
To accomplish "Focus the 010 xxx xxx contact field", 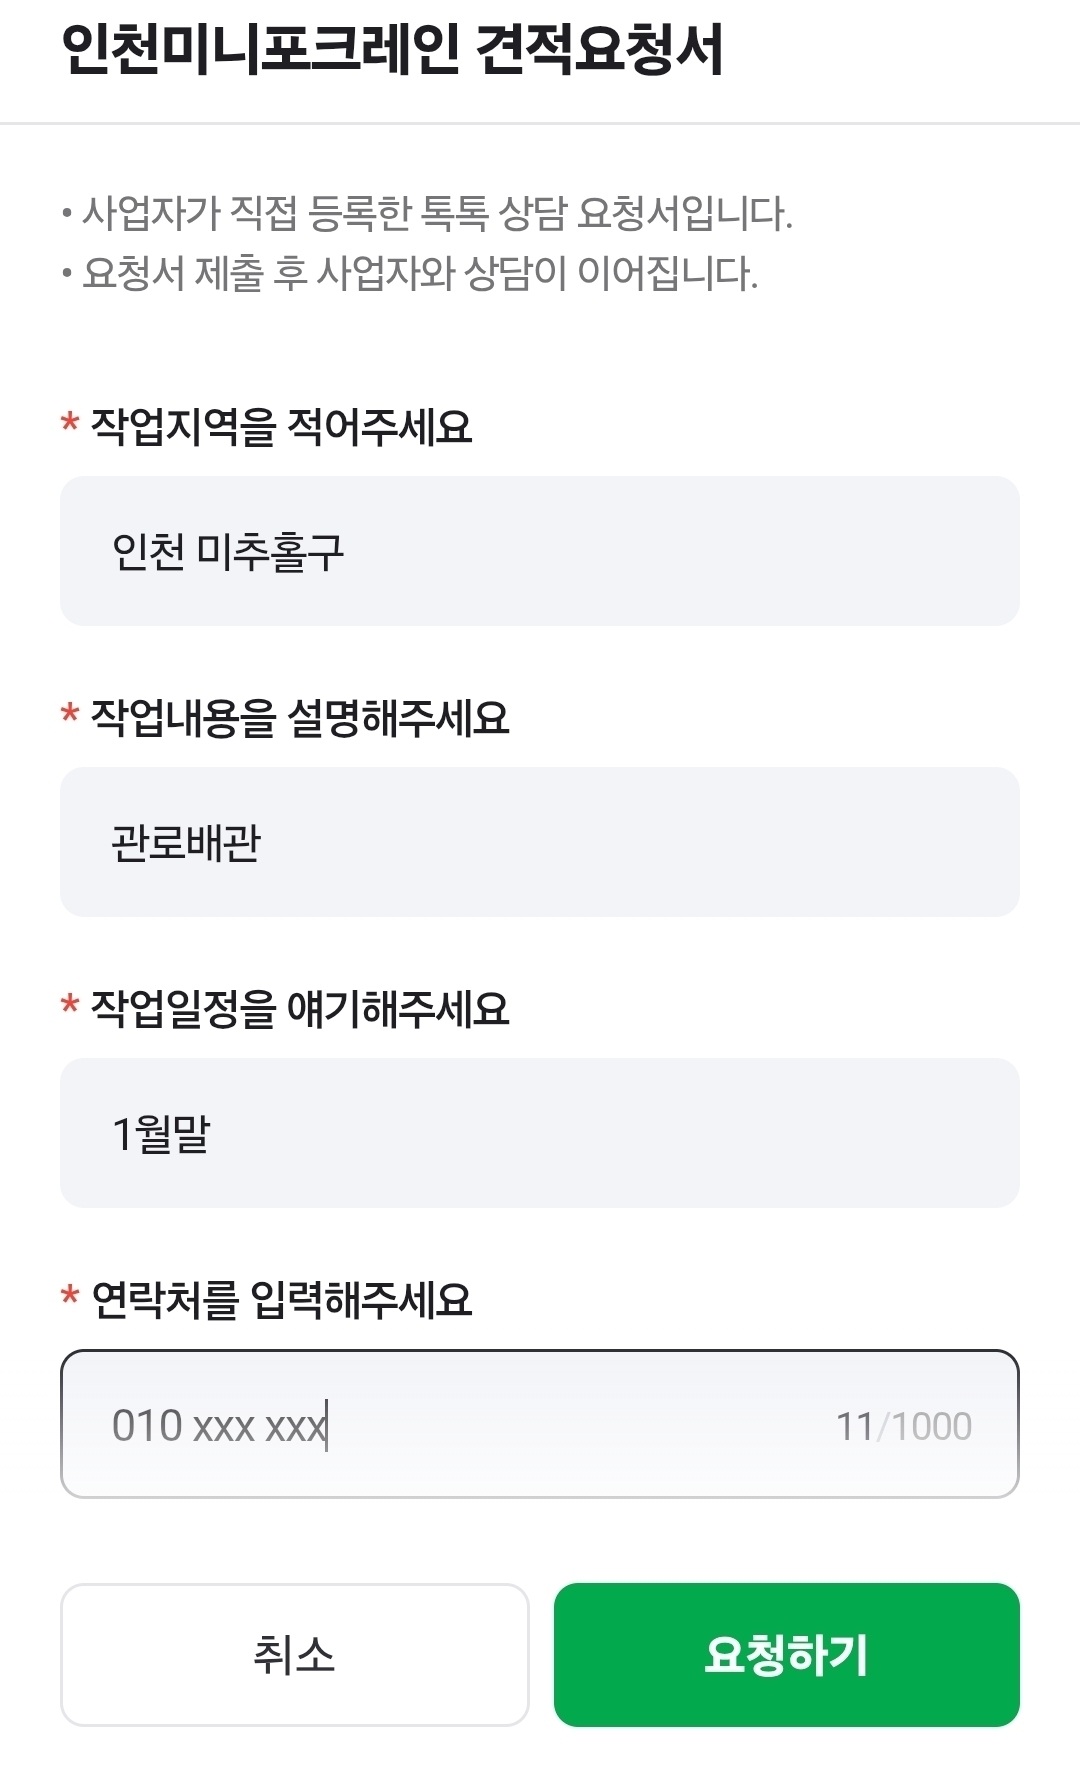I will click(540, 1424).
